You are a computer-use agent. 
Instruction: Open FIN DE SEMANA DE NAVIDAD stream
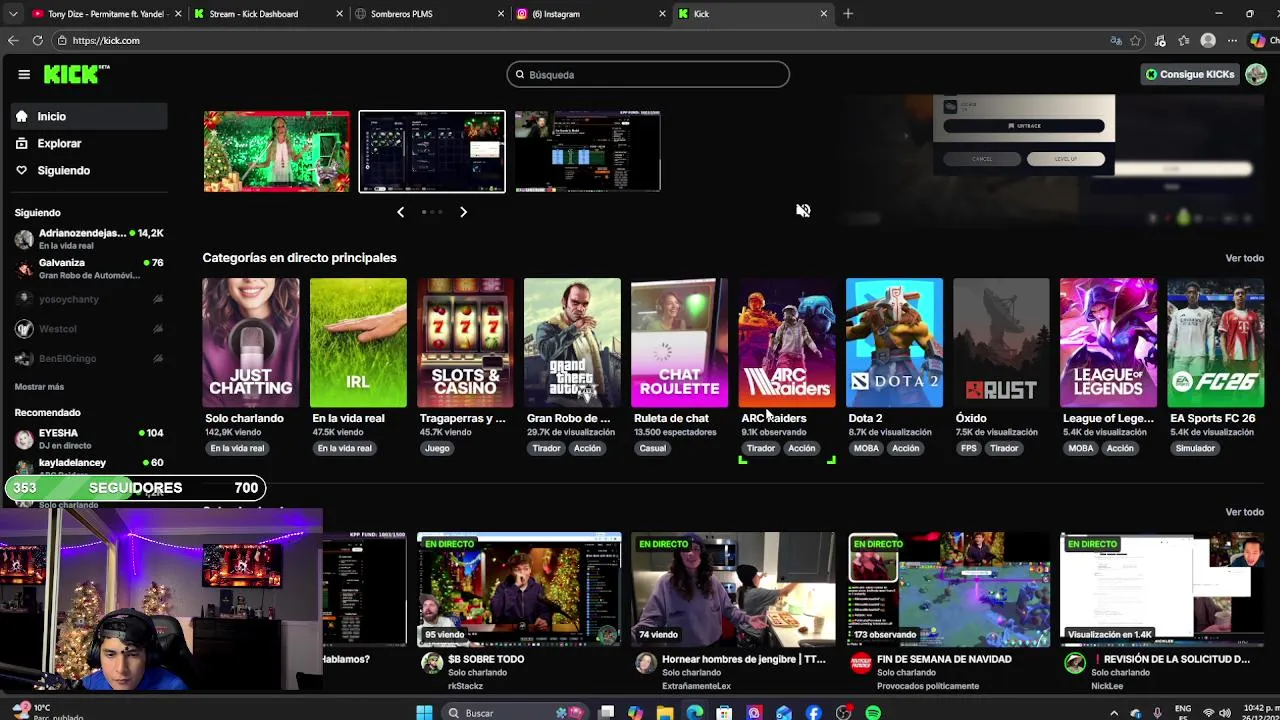(948, 589)
